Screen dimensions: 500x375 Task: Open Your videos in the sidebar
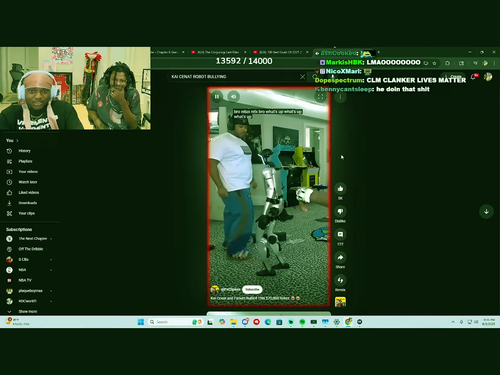tap(29, 172)
